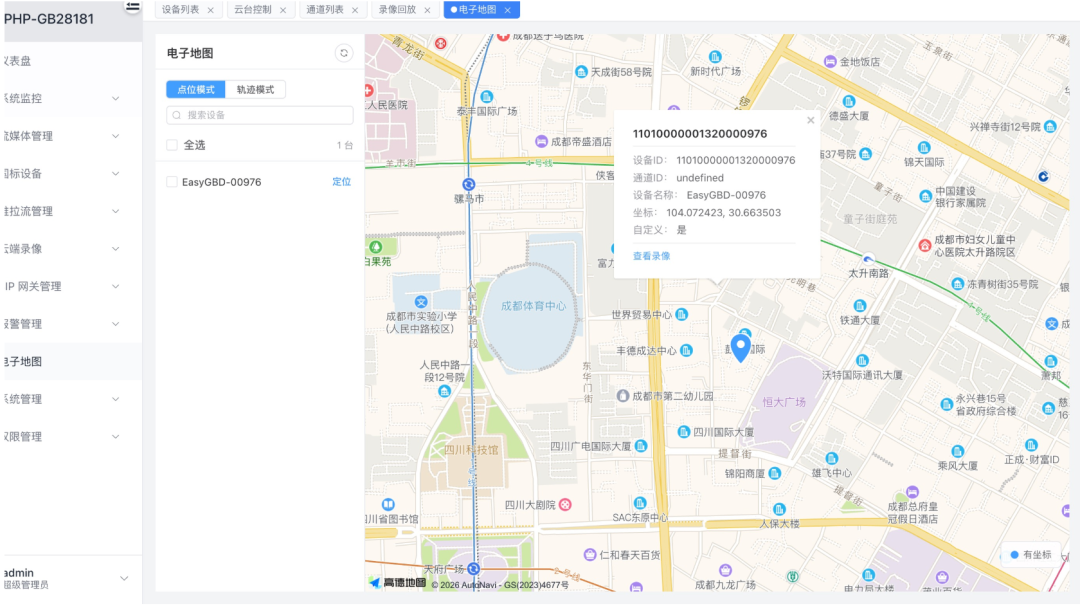Click the 四川广电国际大厦 building icon
Viewport: 1080px width, 606px height.
coord(641,446)
